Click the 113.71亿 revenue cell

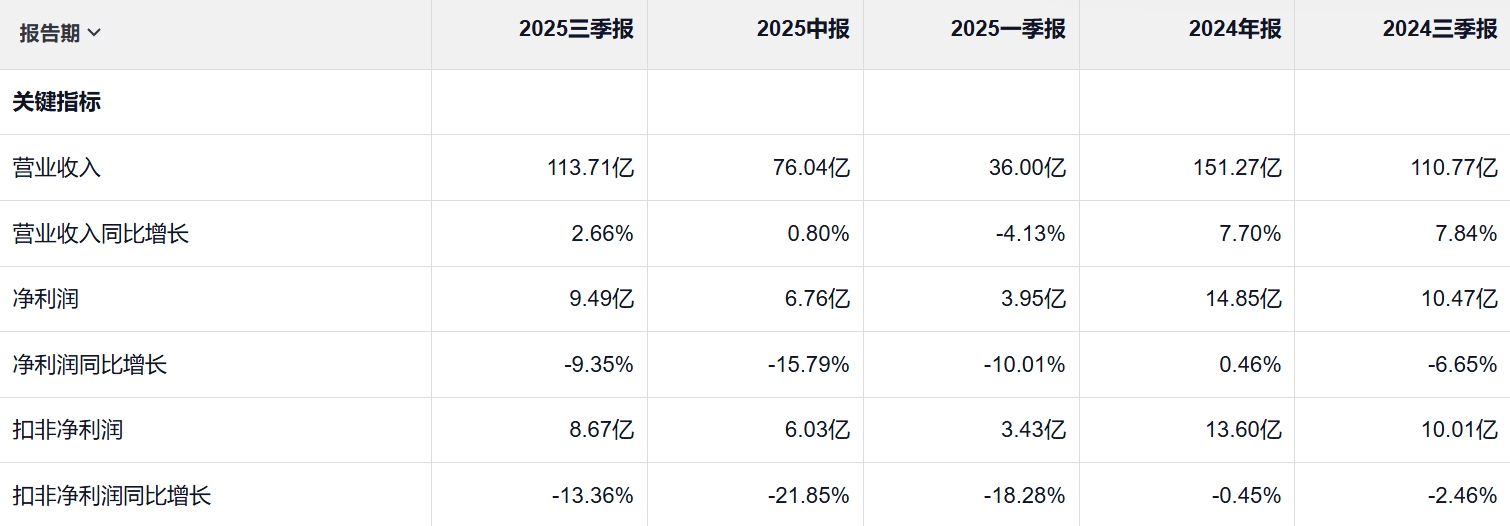point(588,168)
